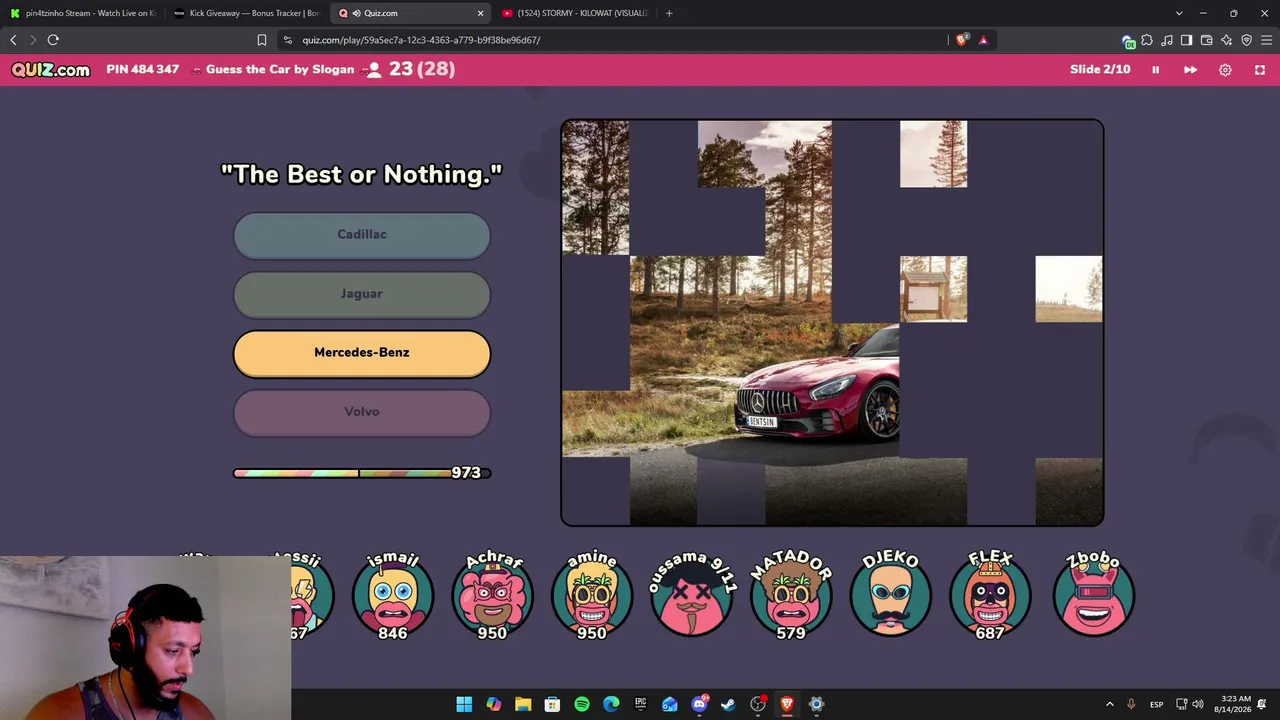This screenshot has width=1280, height=720.
Task: Click the countdown timer bar
Action: pos(362,473)
